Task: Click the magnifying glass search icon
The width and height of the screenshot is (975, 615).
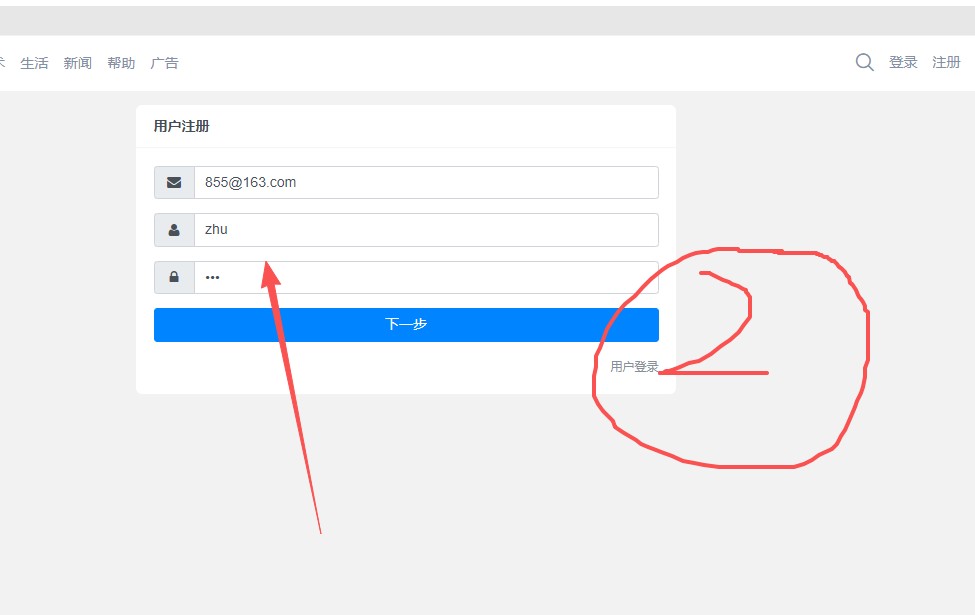Action: [x=865, y=63]
